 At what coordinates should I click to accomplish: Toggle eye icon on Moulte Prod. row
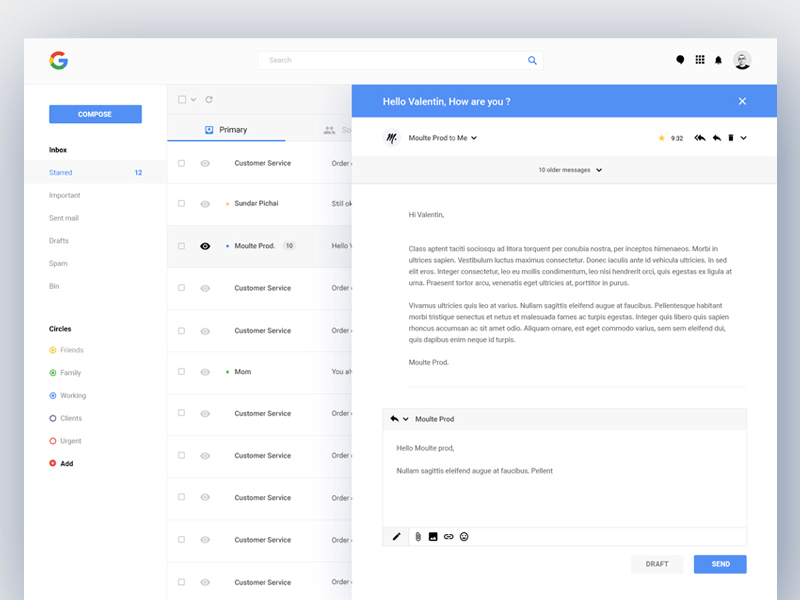click(205, 246)
